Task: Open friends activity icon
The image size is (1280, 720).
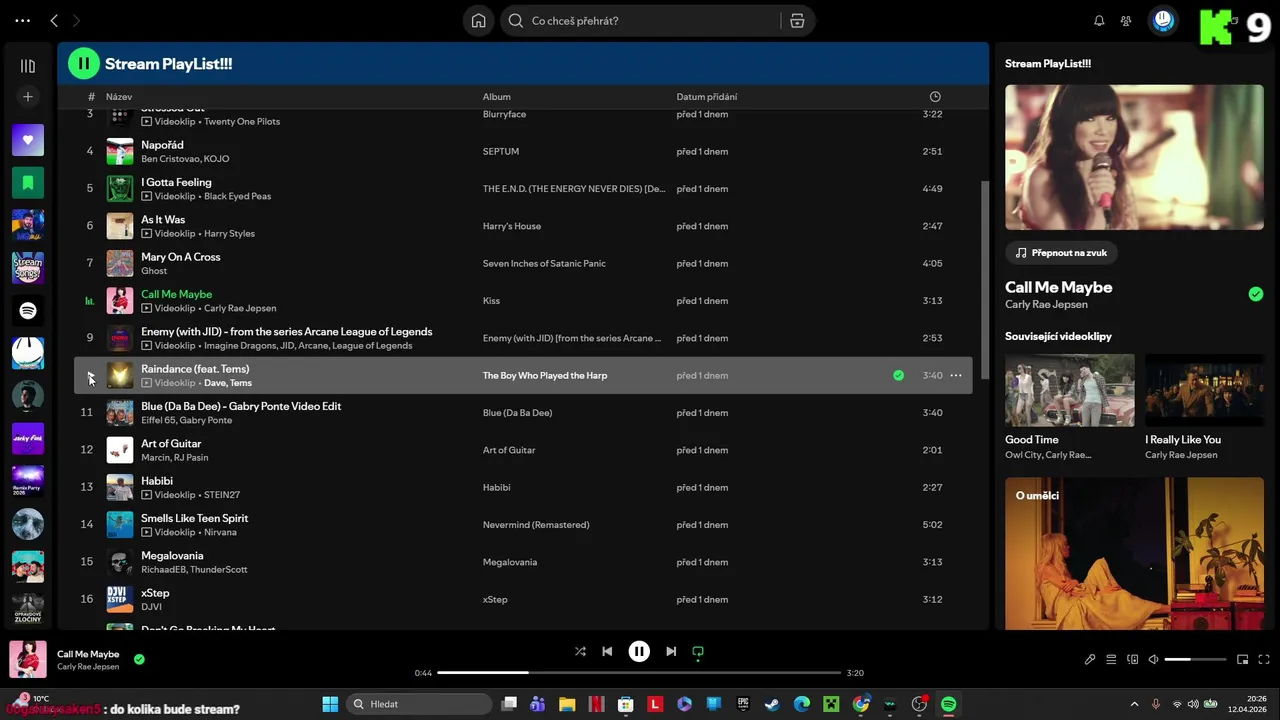Action: point(1126,20)
